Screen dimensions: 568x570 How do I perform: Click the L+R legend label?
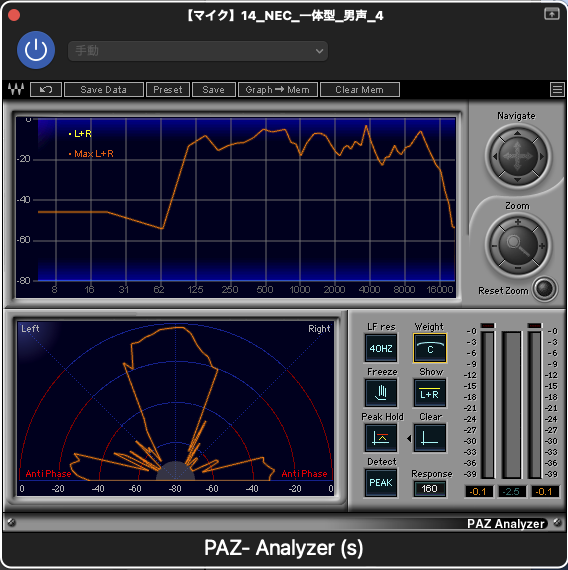point(83,134)
